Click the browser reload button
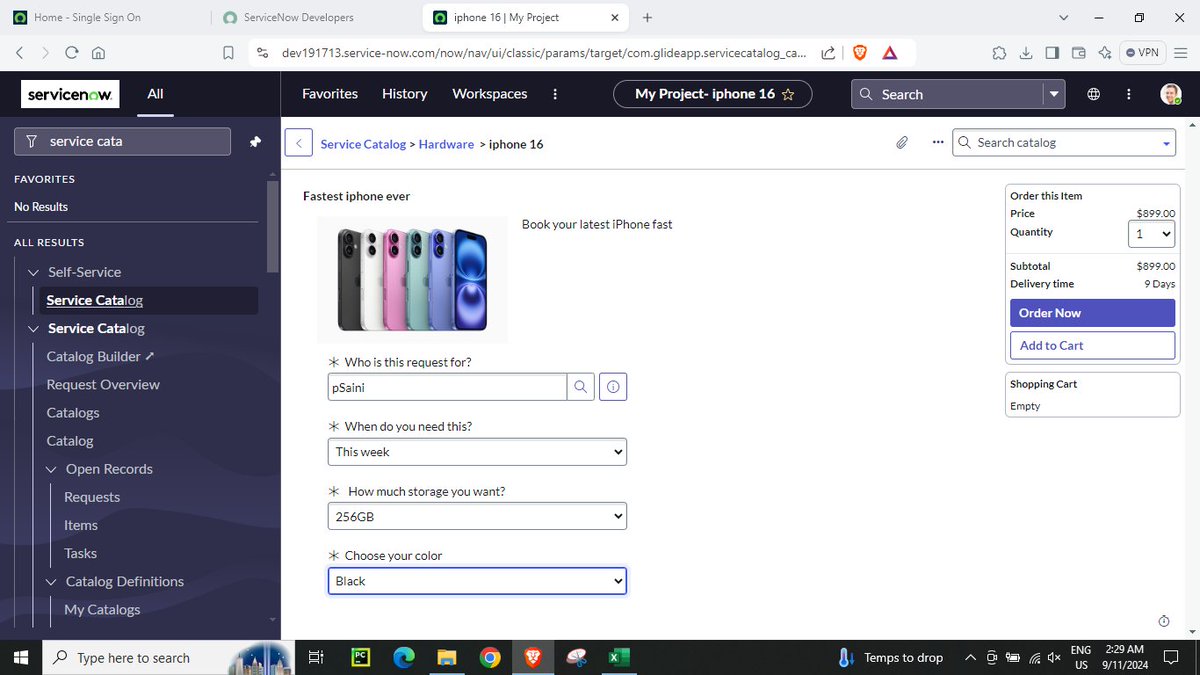 tap(72, 53)
